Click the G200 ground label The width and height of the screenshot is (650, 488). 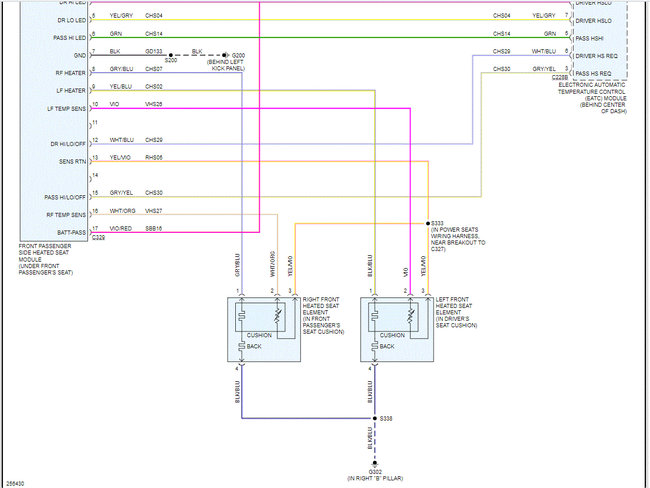click(x=238, y=55)
